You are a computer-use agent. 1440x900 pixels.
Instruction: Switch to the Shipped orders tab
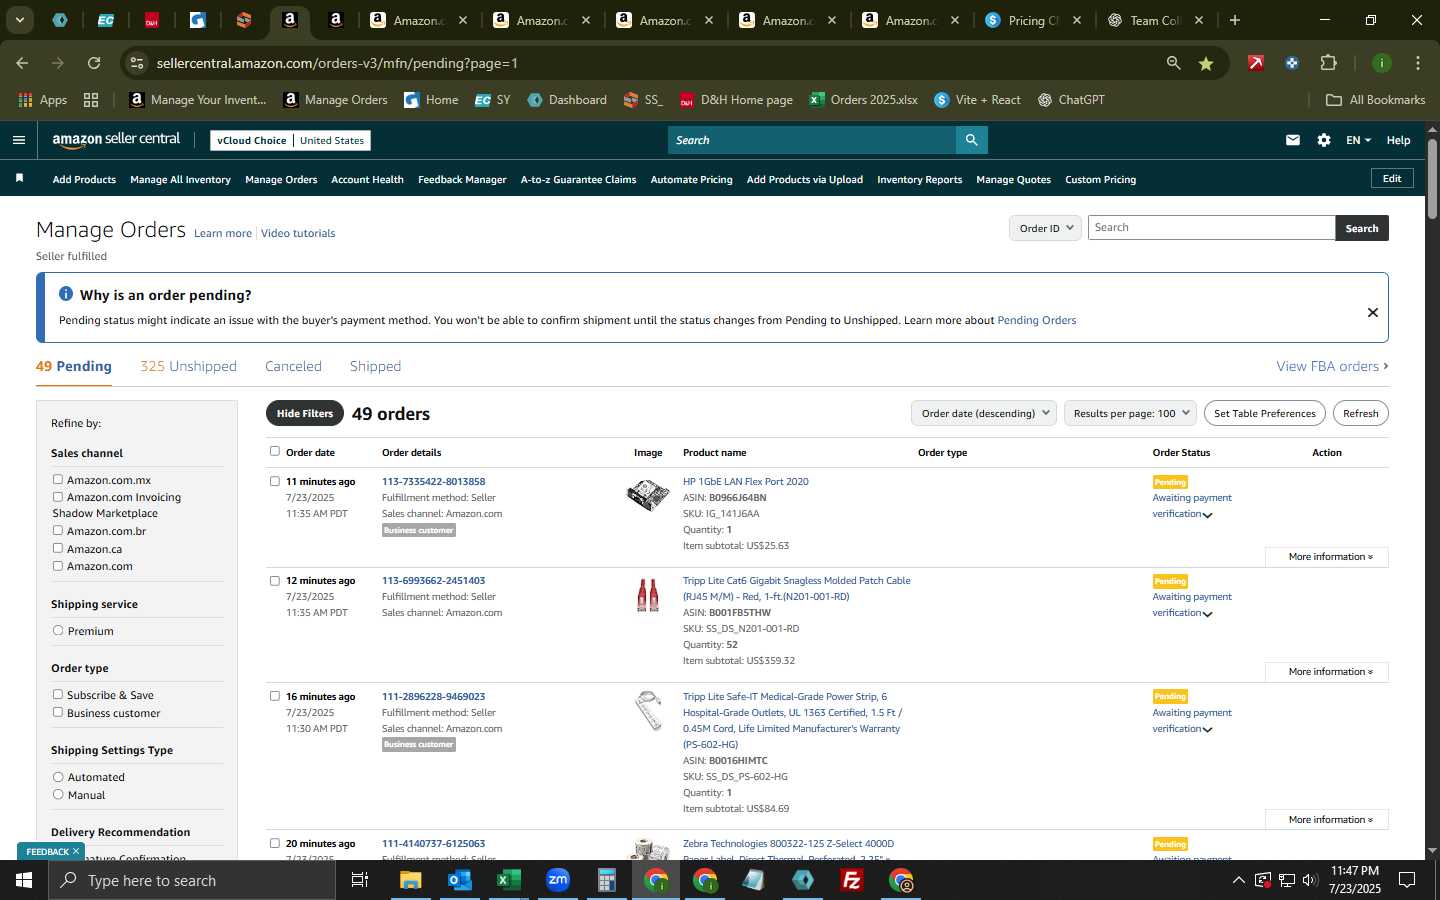375,366
